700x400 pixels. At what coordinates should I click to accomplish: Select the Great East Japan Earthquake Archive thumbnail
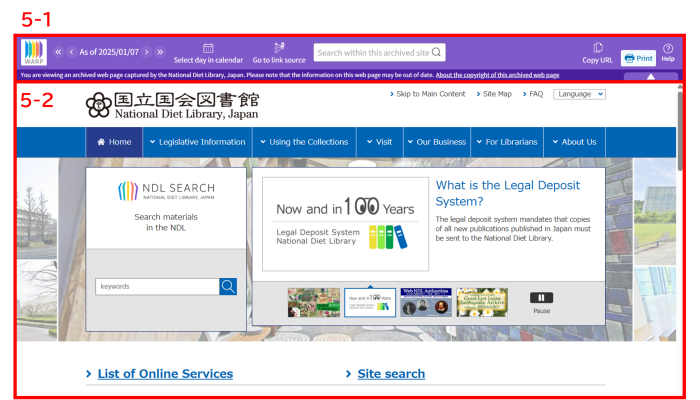coord(482,303)
